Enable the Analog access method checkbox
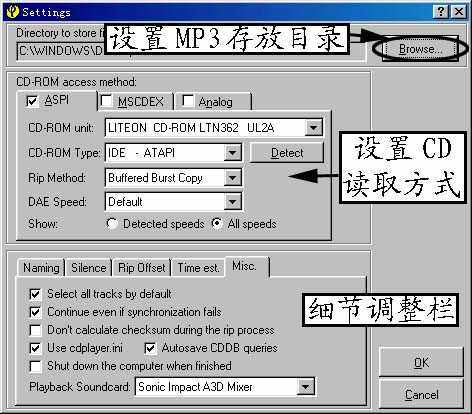 (187, 100)
